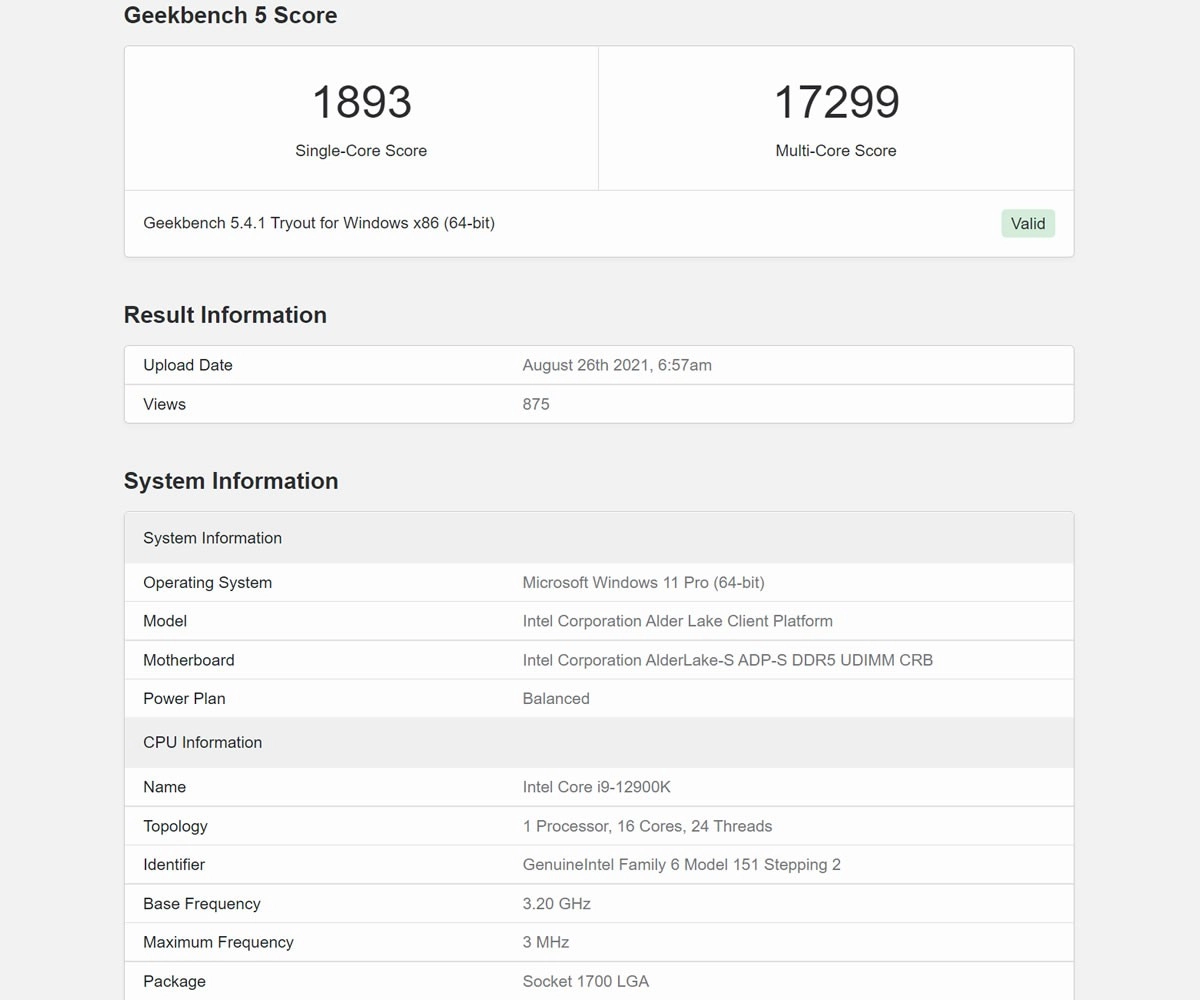Click GenuineIntel Family 6 Model 151 value
Screen dimensions: 1200x1000
pos(681,864)
